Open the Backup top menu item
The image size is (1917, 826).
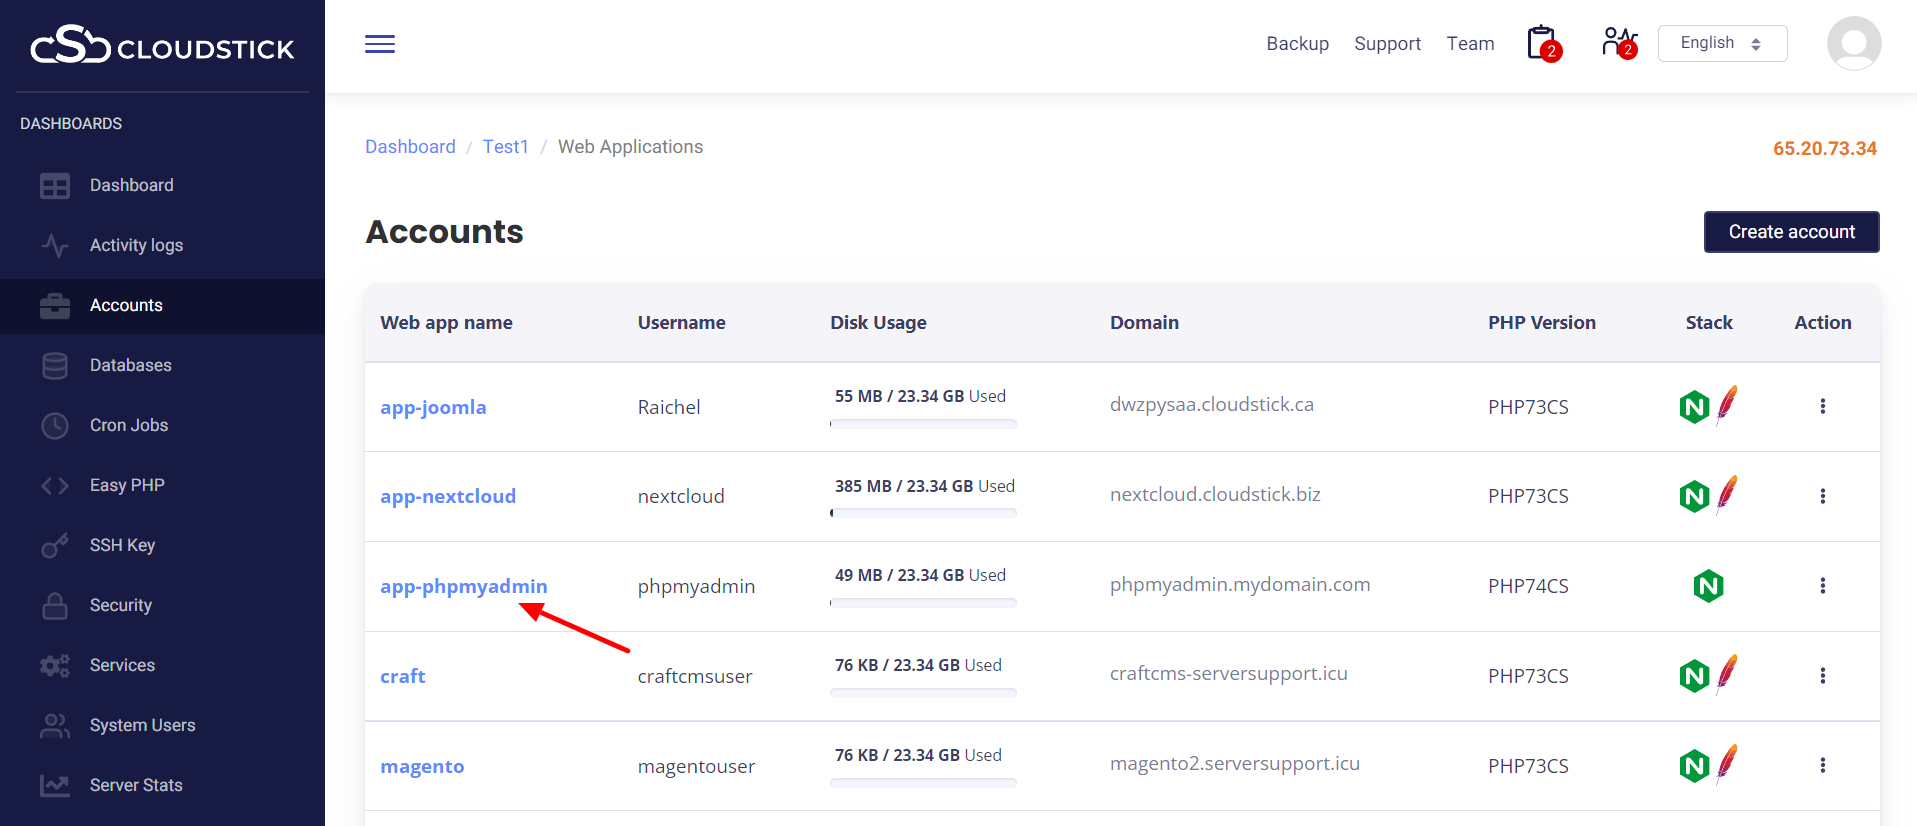[x=1297, y=44]
